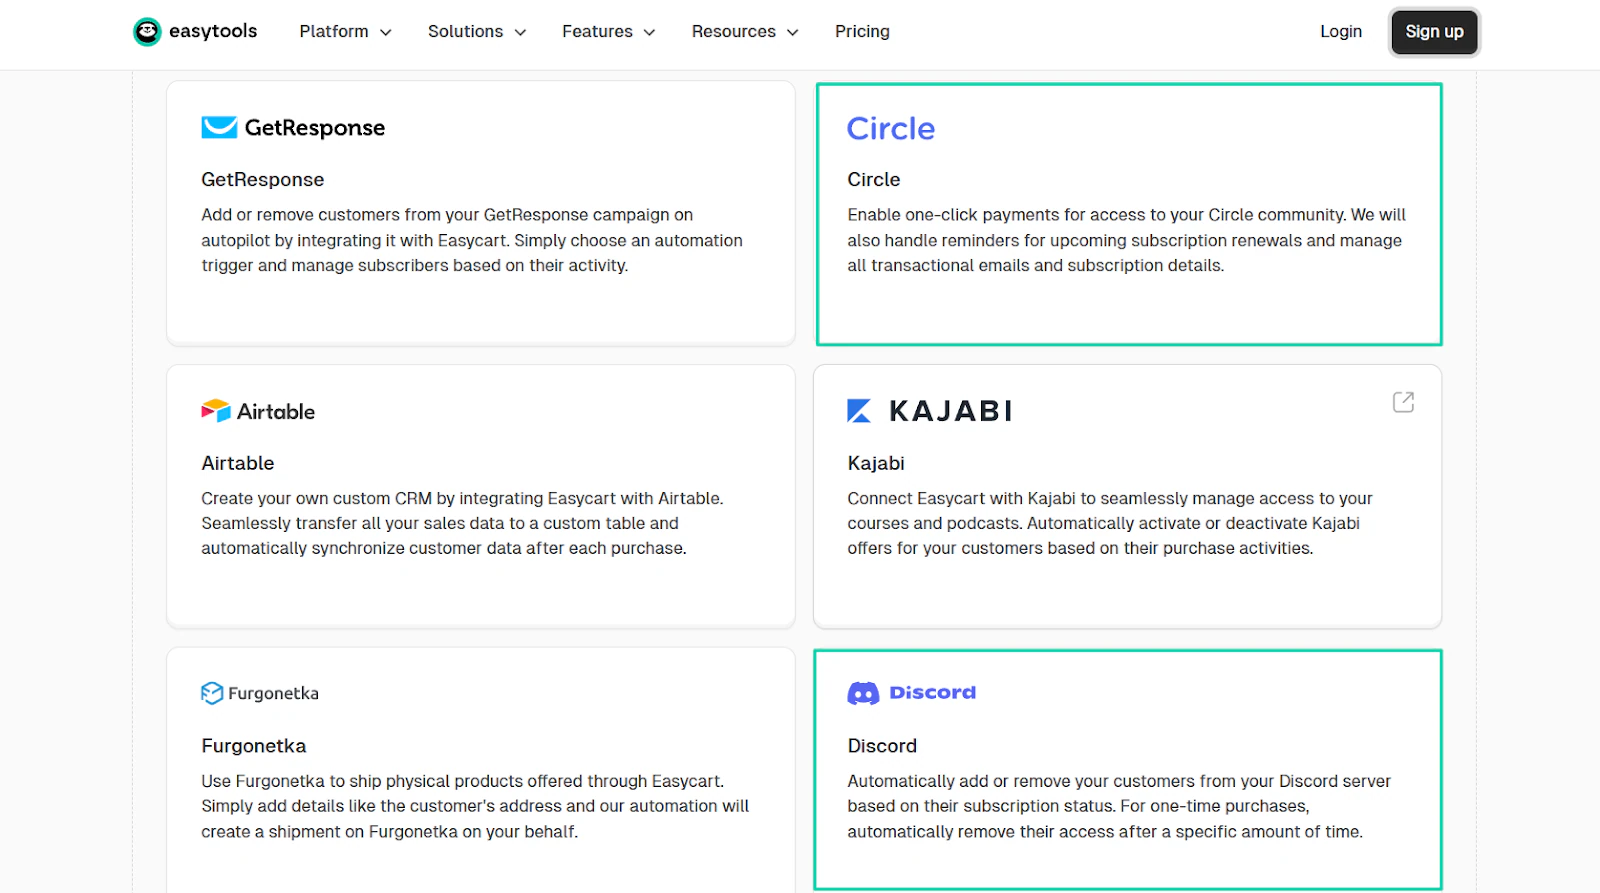Screen dimensions: 1600x893
Task: Click the easytools mascot logo icon
Action: point(147,32)
